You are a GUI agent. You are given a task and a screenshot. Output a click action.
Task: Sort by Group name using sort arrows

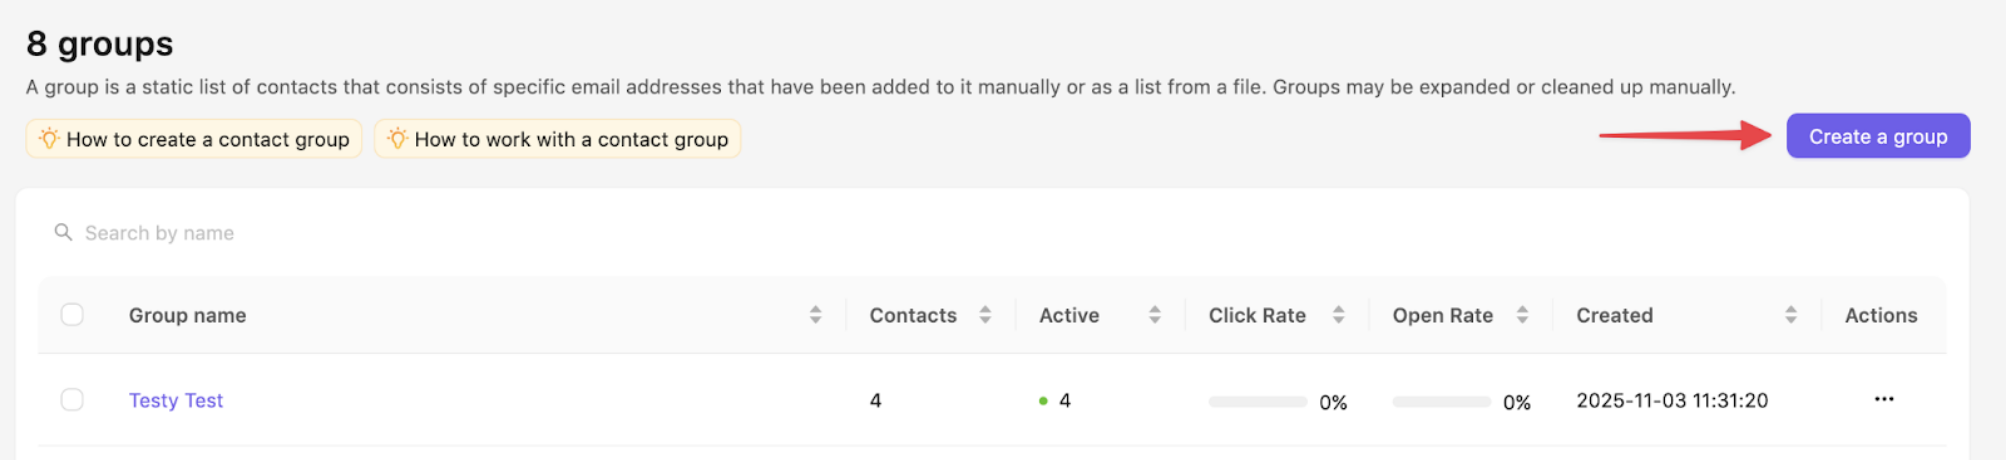click(x=815, y=315)
